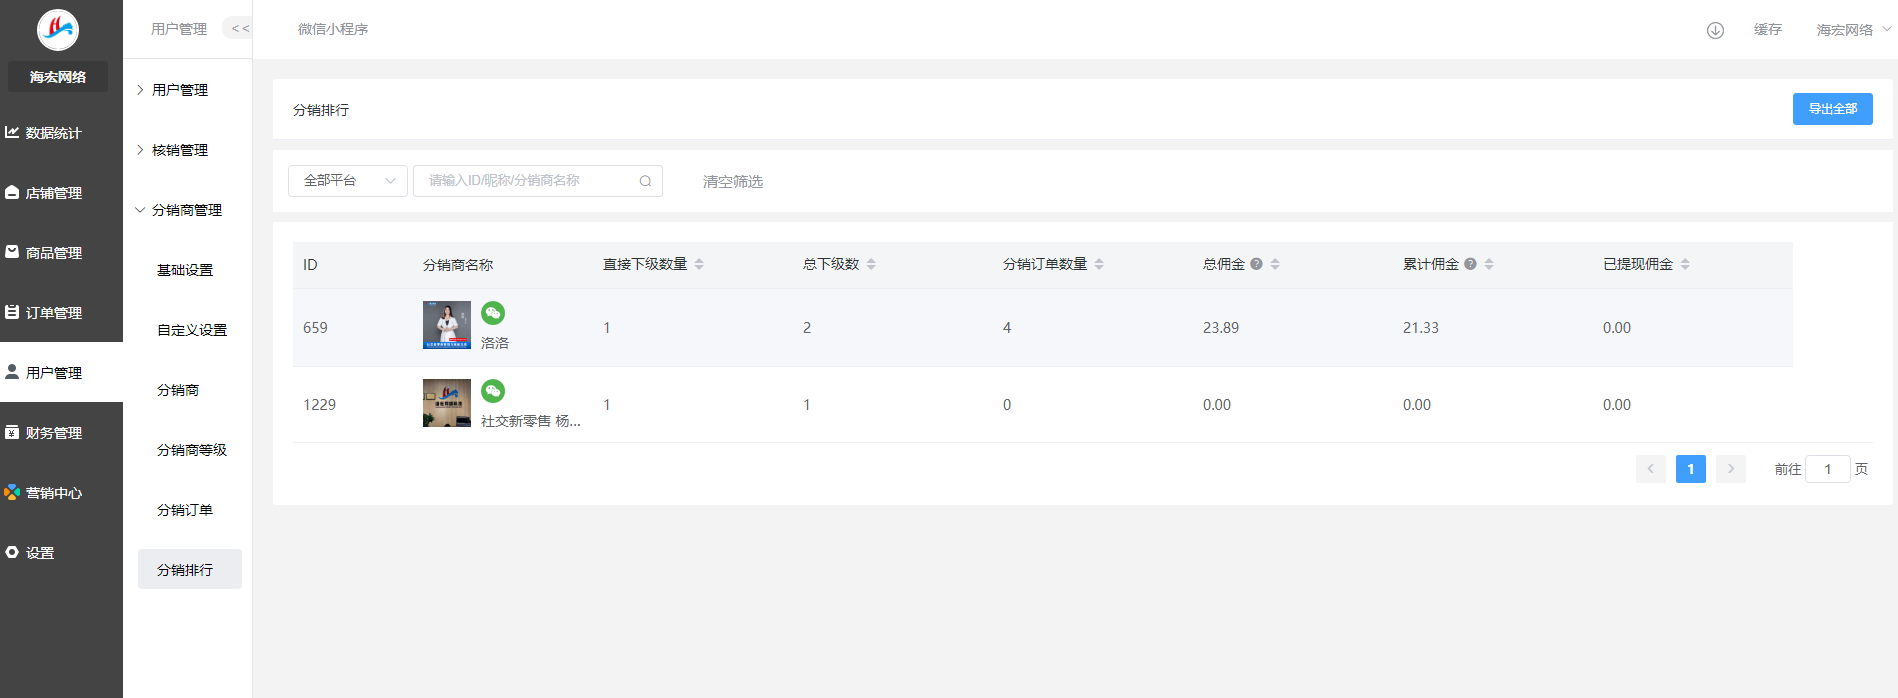Screen dimensions: 1898x698
Task: Sort by 直接下级数量 column
Action: coord(699,264)
